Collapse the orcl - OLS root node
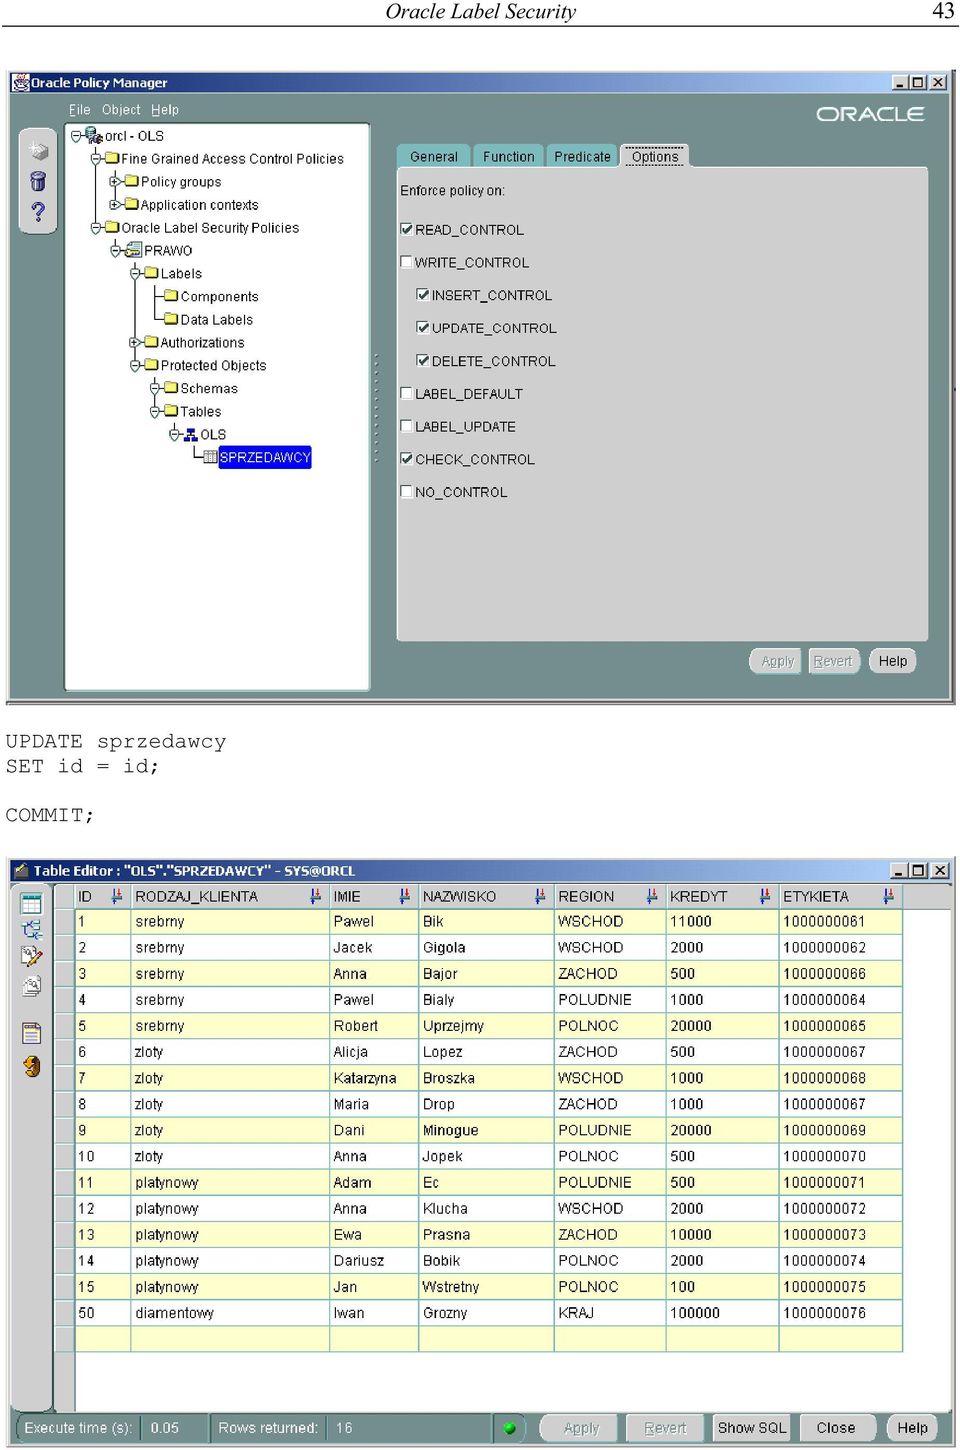Viewport: 960px width, 1450px height. [76, 135]
